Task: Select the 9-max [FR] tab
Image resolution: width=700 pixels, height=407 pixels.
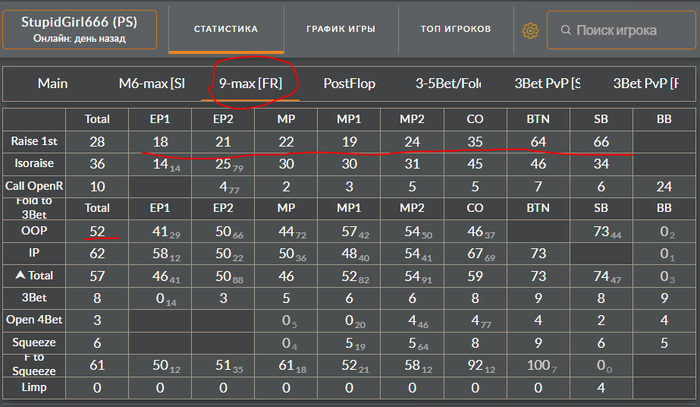Action: (250, 83)
